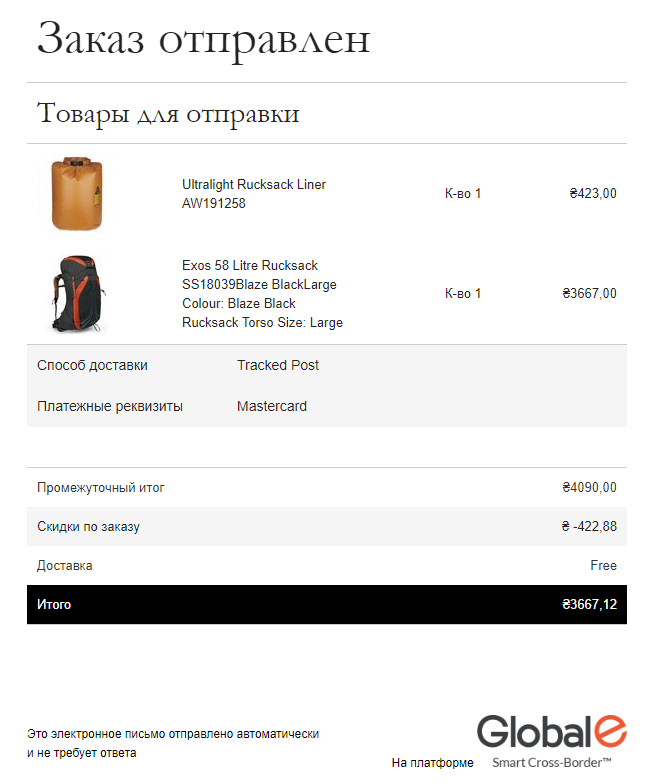Click the Colour: Blaze Black attribute line
649x783 pixels.
pyautogui.click(x=239, y=303)
